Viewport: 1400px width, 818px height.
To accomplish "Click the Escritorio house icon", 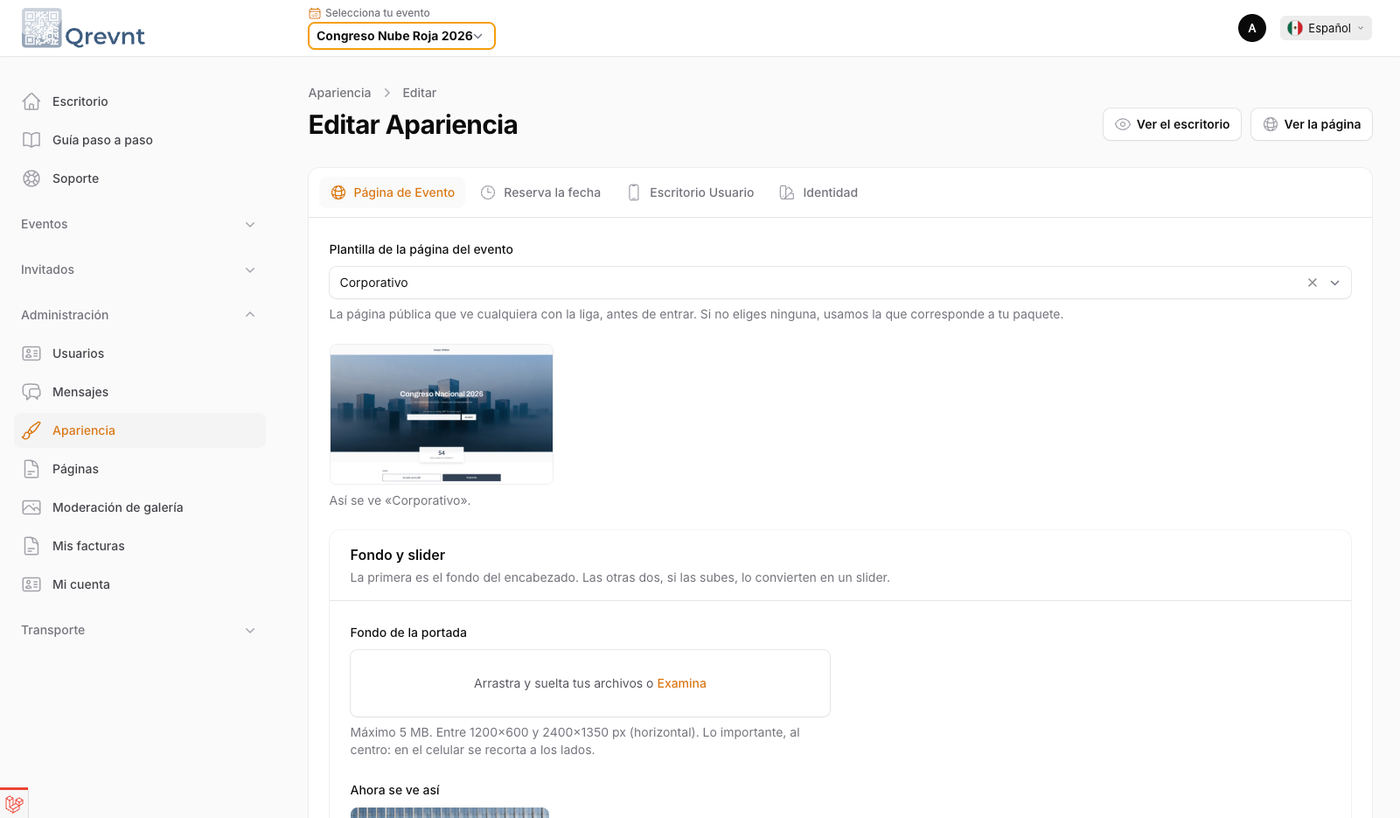I will (x=32, y=101).
